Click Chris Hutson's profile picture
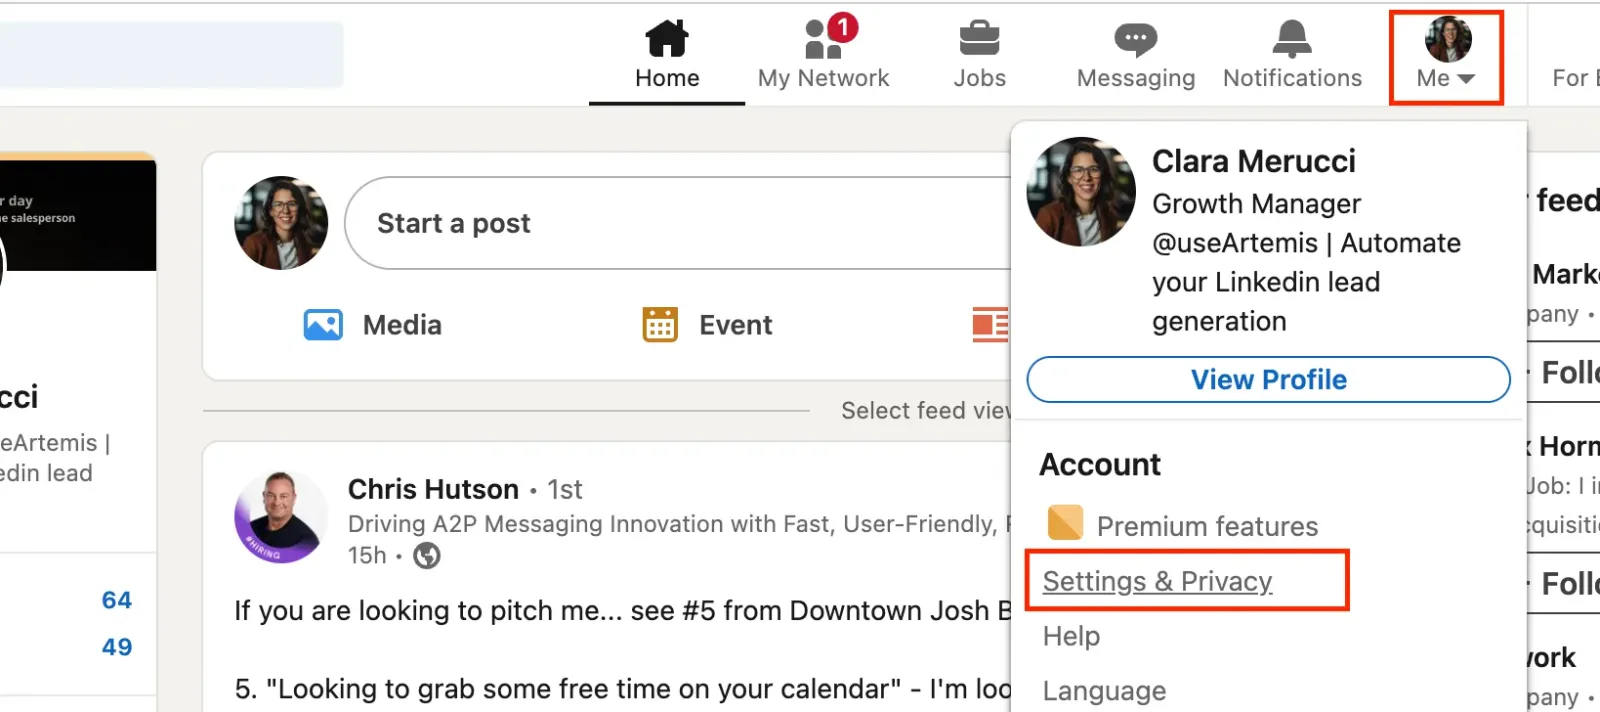 (x=281, y=518)
